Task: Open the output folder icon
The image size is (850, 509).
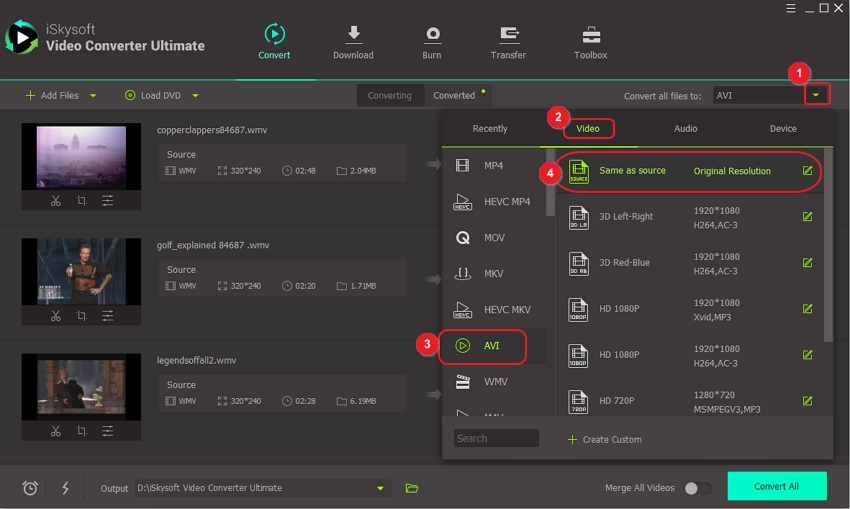Action: tap(411, 488)
